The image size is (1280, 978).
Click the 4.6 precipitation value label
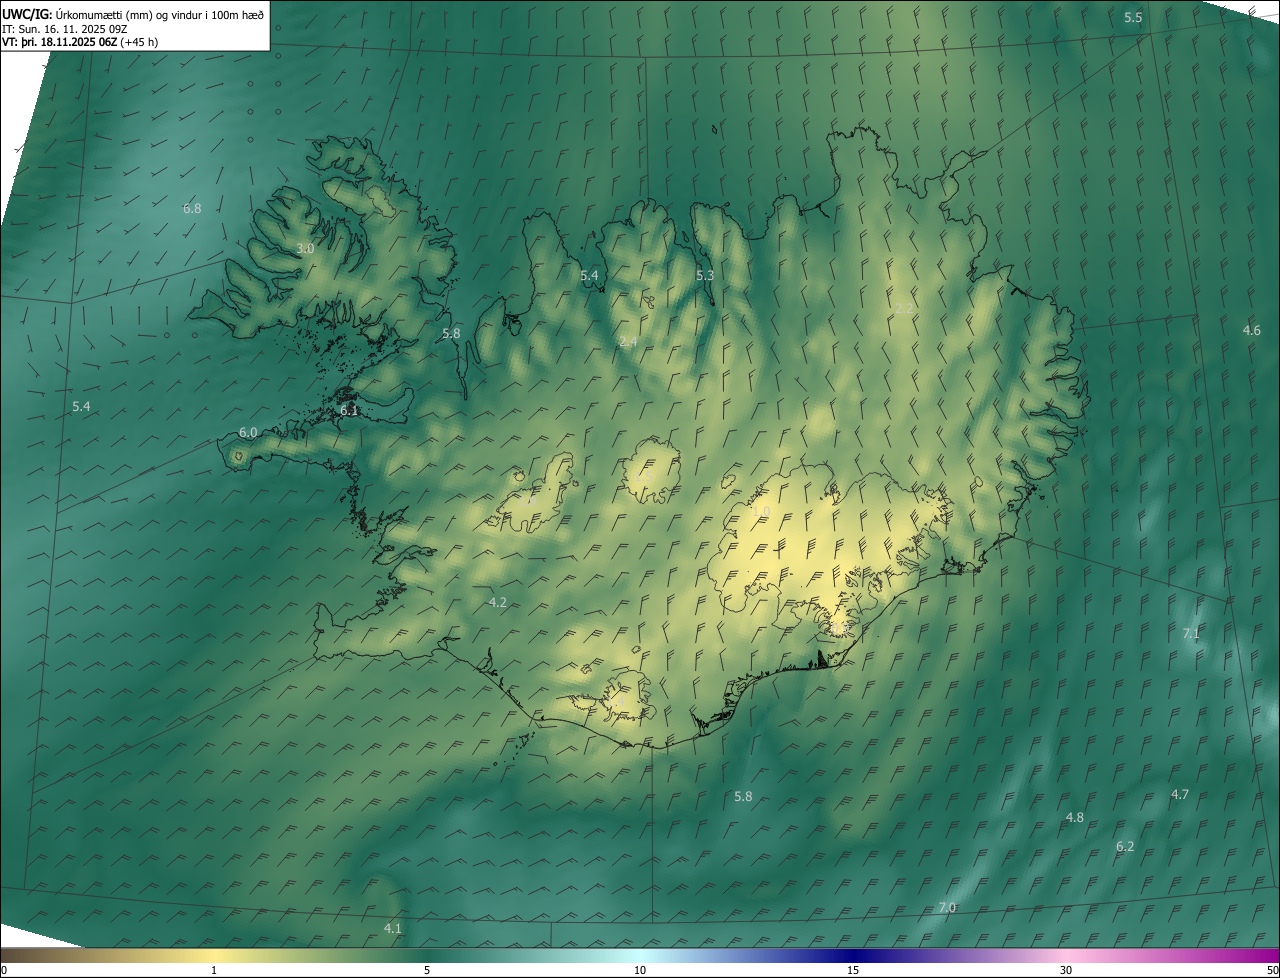[x=1251, y=330]
